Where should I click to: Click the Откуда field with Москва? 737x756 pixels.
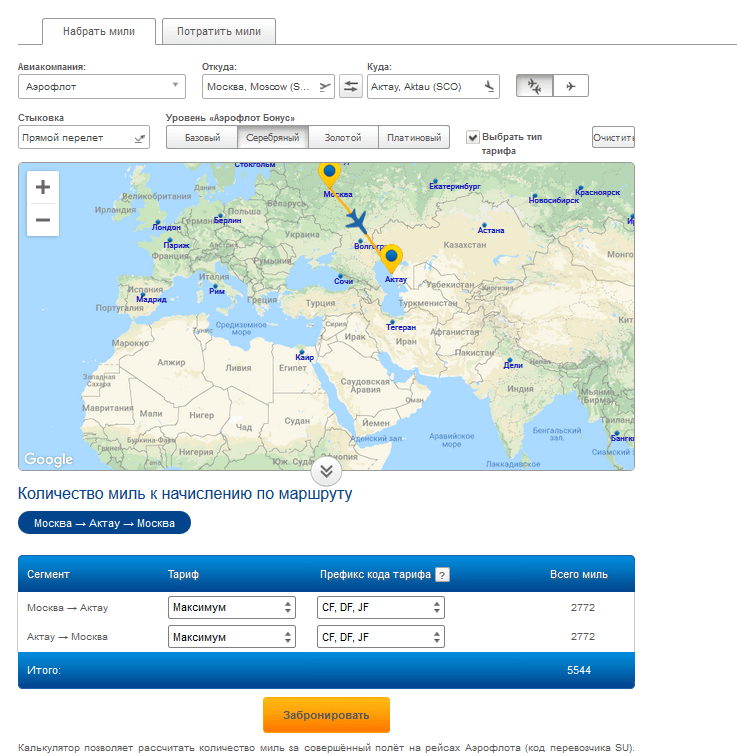[268, 87]
